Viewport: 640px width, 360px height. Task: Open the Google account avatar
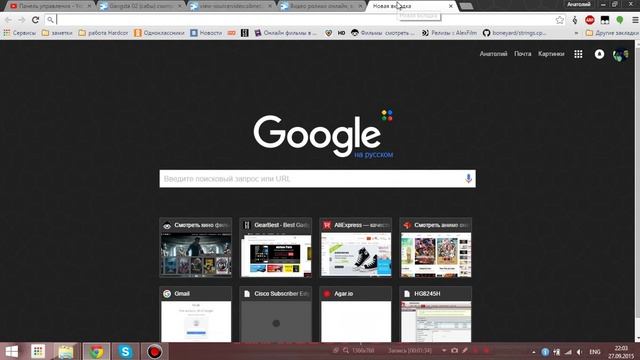[620, 54]
